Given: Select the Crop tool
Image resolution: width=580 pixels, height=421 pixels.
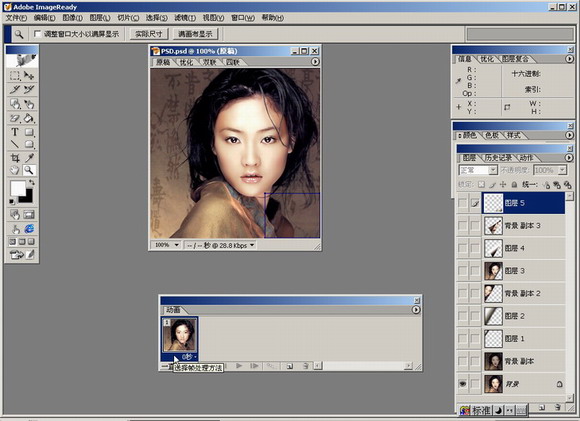Looking at the screenshot, I should 15,158.
